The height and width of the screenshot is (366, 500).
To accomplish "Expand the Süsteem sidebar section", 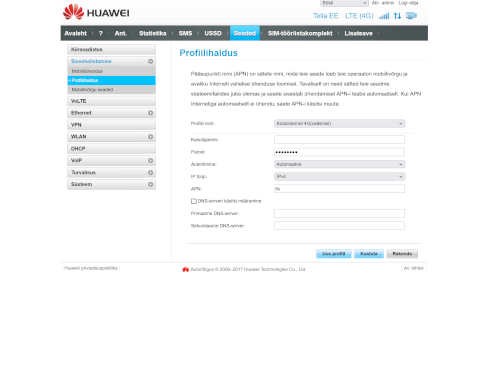I will [111, 184].
